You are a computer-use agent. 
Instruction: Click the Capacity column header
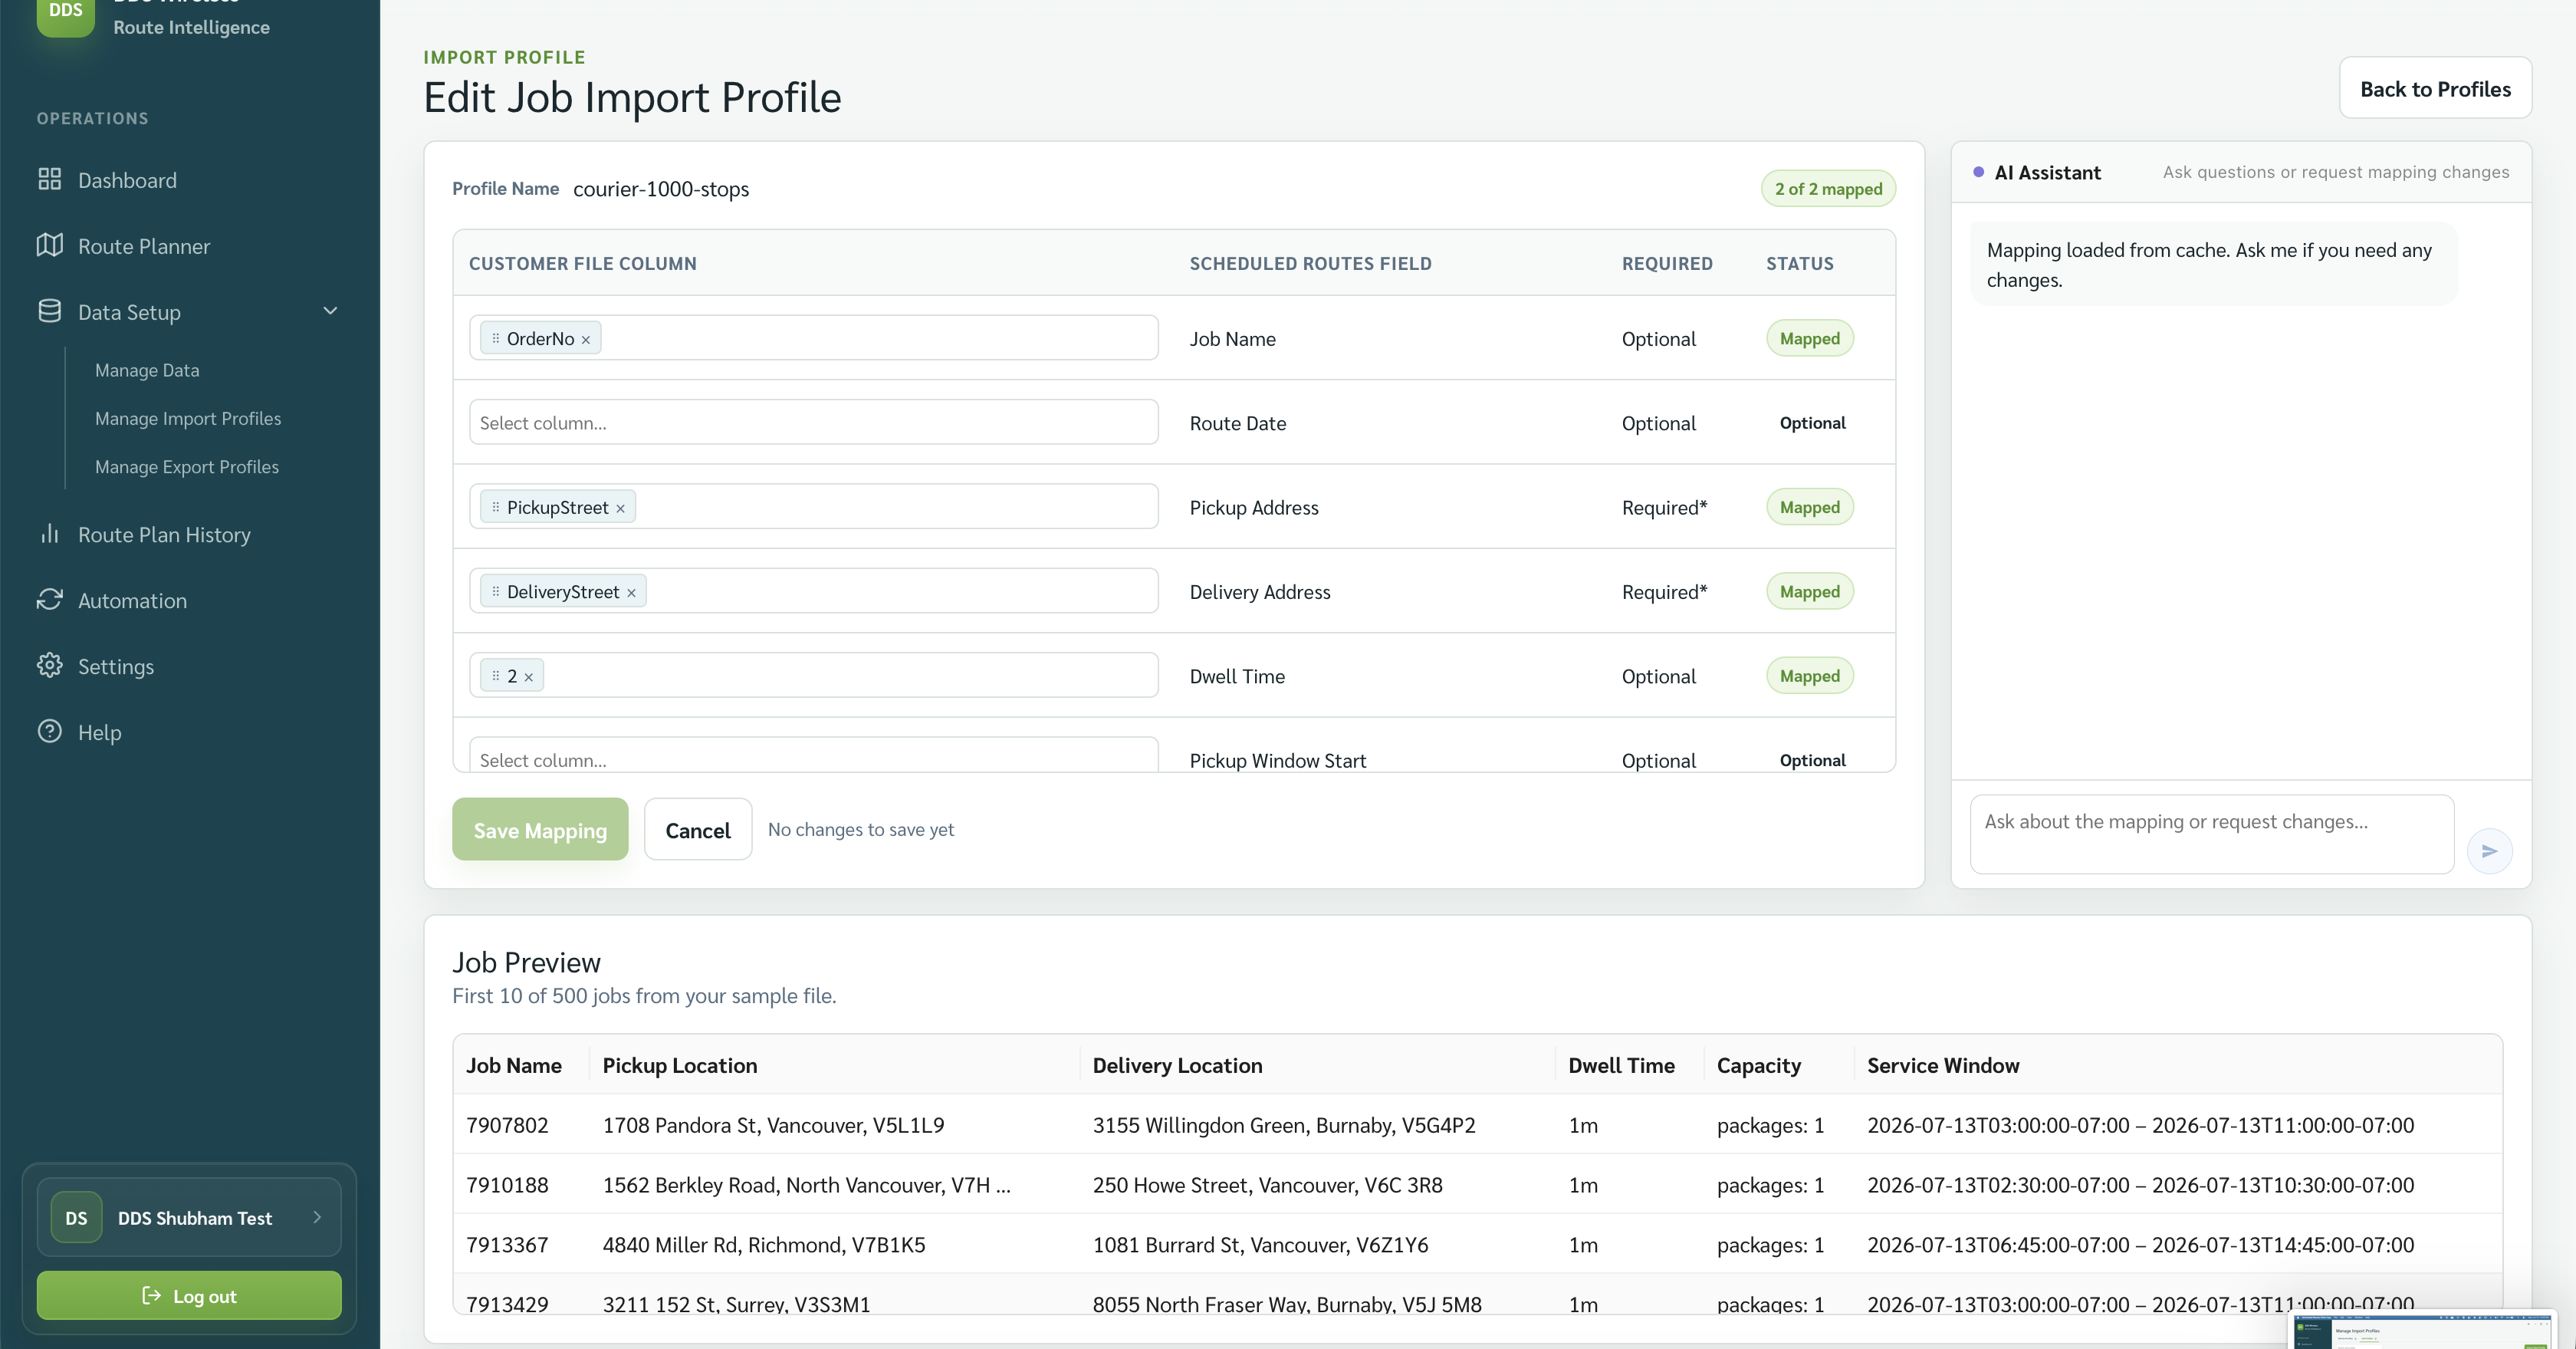click(1759, 1065)
